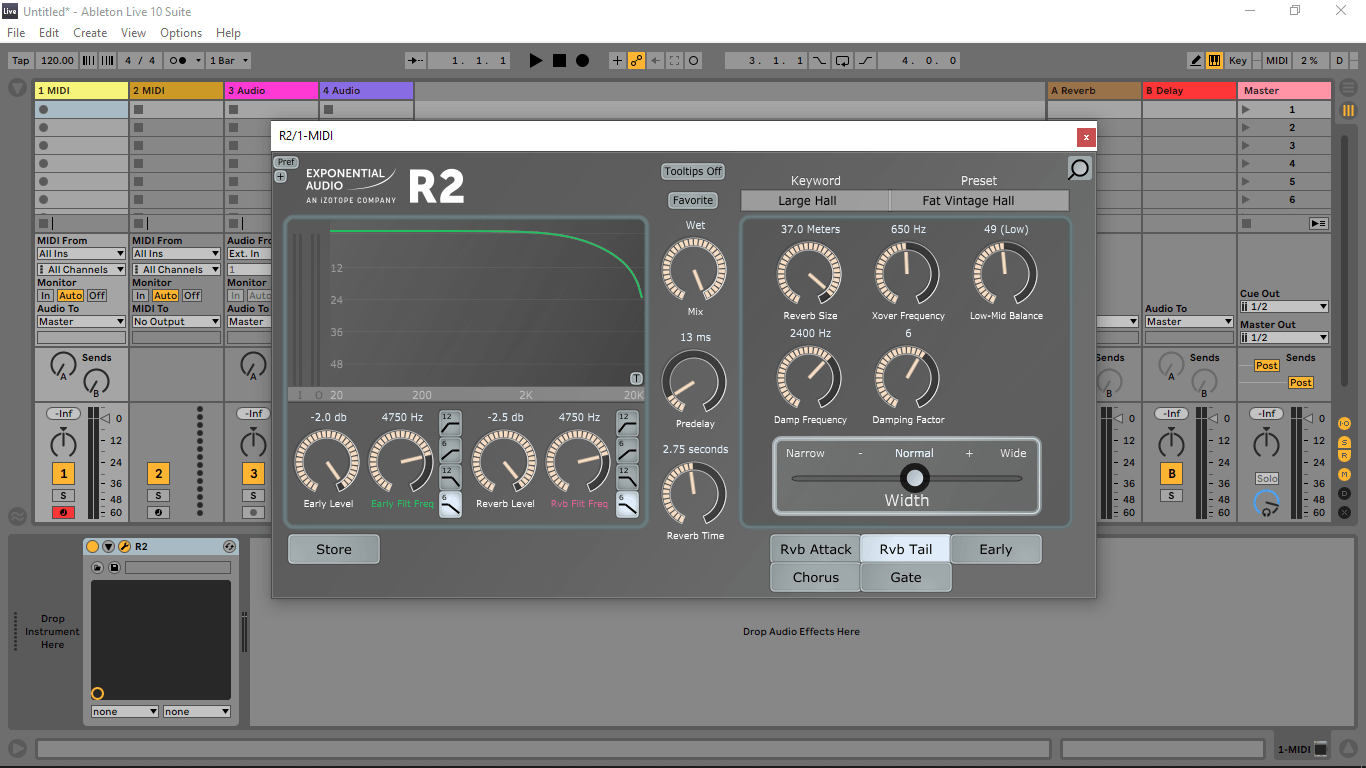Image resolution: width=1366 pixels, height=768 pixels.
Task: Select Early filter 12 dB high-pass slope
Action: [x=451, y=422]
